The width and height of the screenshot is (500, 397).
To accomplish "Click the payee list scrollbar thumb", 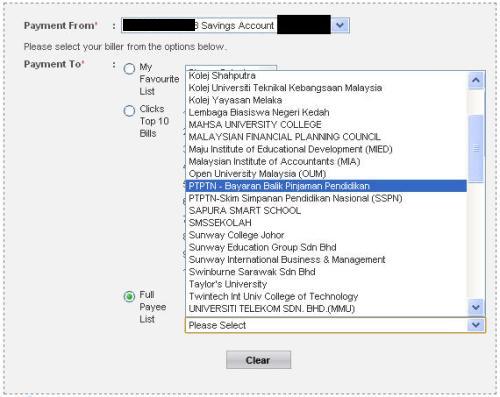I will [476, 148].
